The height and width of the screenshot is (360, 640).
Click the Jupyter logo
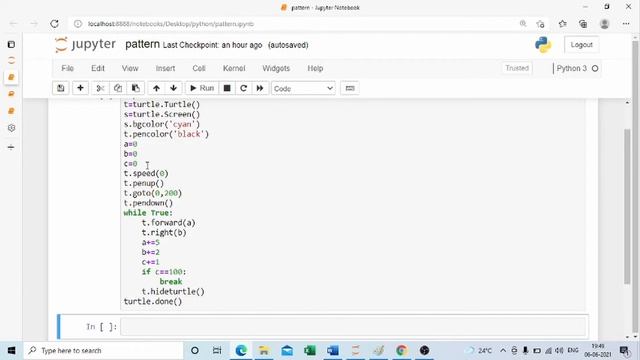[85, 44]
